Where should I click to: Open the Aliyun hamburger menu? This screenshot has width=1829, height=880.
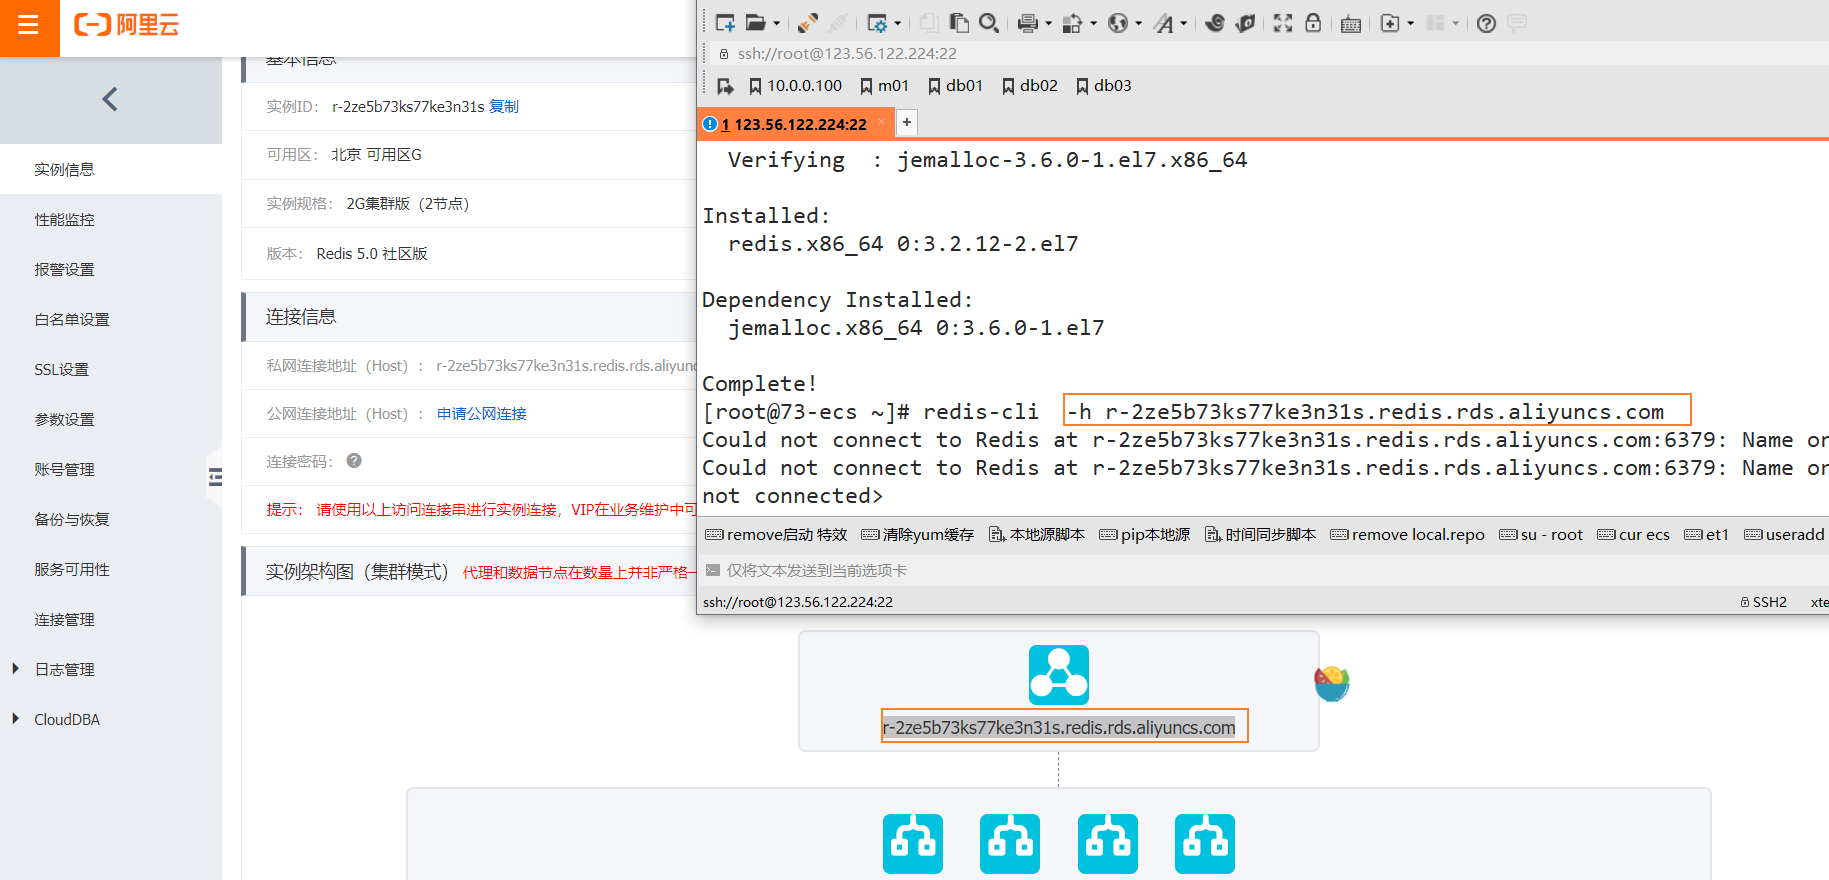point(29,25)
